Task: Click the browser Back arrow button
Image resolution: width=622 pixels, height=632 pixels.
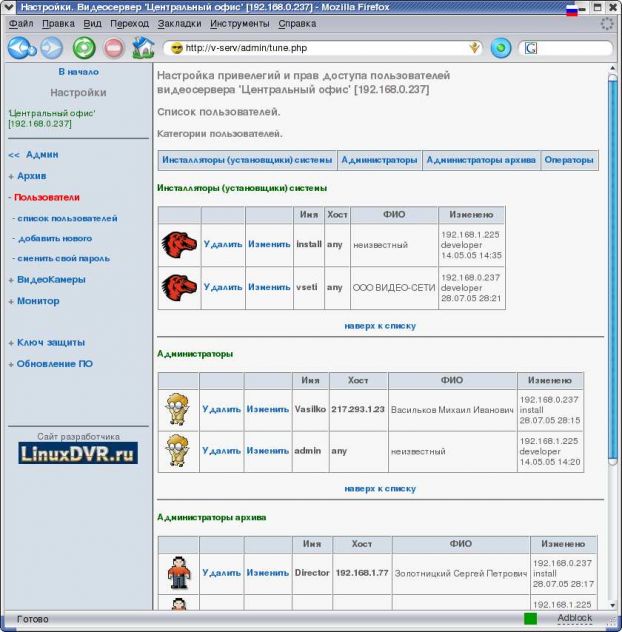Action: [x=21, y=48]
